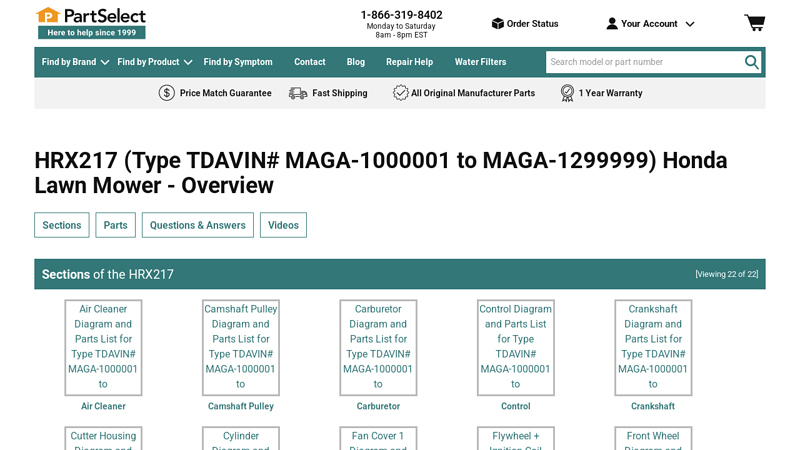The height and width of the screenshot is (450, 800).
Task: Jump to the Videos section
Action: (283, 225)
